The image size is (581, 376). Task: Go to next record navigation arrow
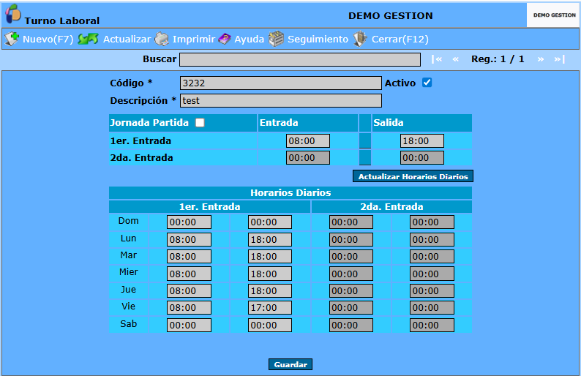coord(541,59)
